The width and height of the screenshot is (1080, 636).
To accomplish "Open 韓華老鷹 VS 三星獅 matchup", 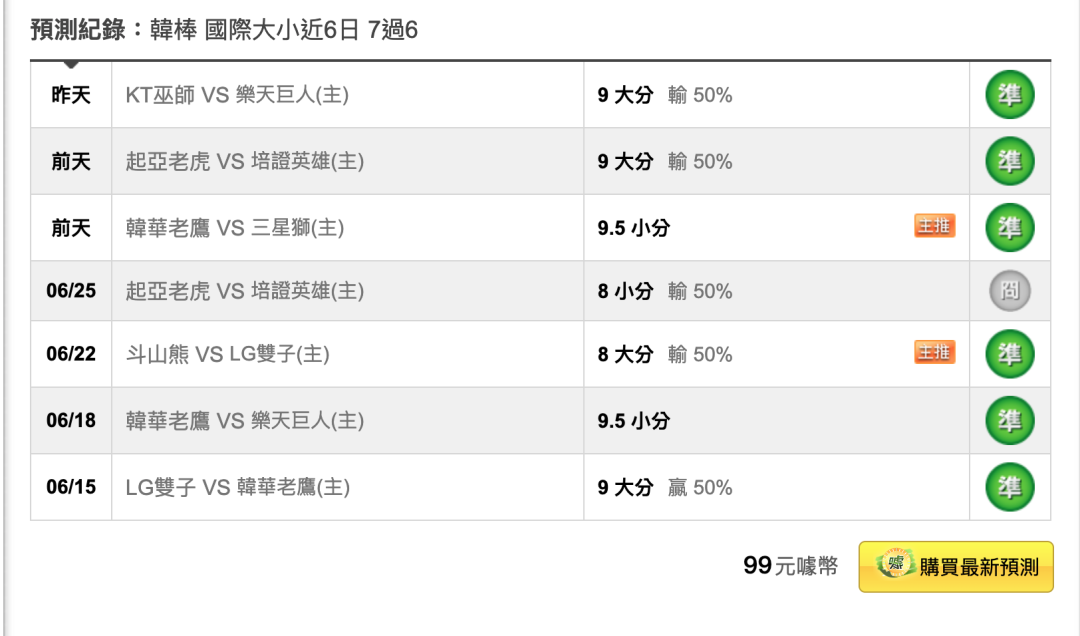I will 235,227.
